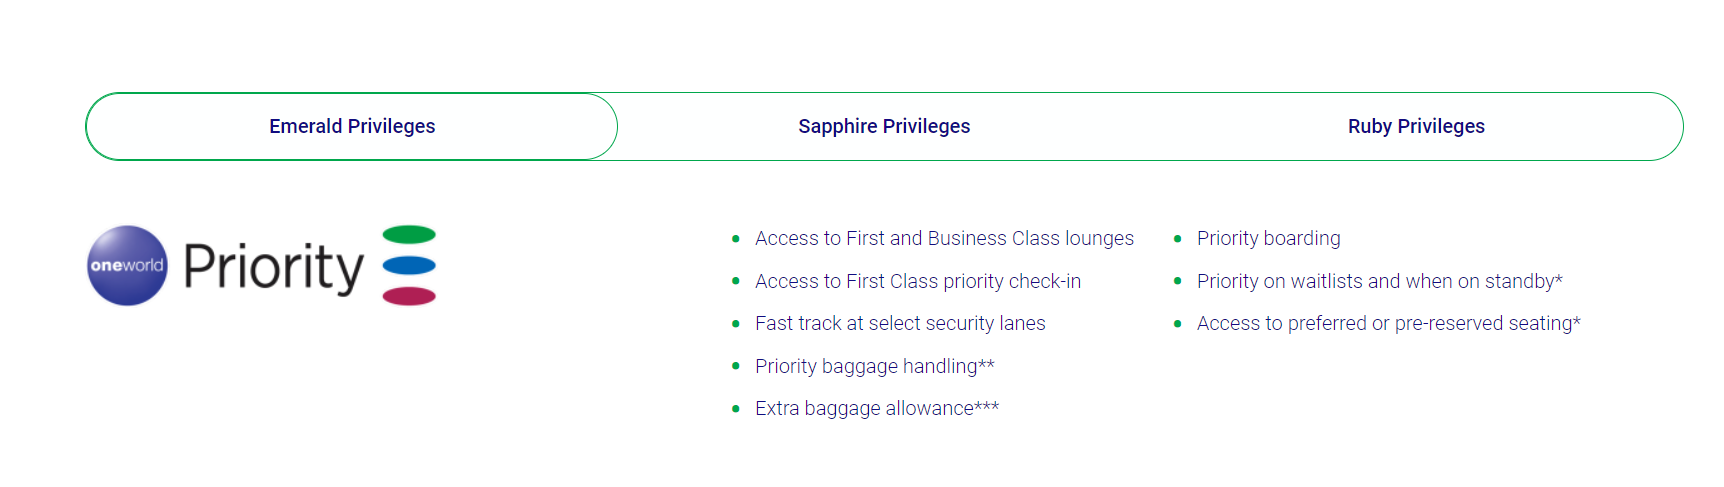Click the green emerald pill icon
This screenshot has width=1724, height=487.
pos(409,235)
